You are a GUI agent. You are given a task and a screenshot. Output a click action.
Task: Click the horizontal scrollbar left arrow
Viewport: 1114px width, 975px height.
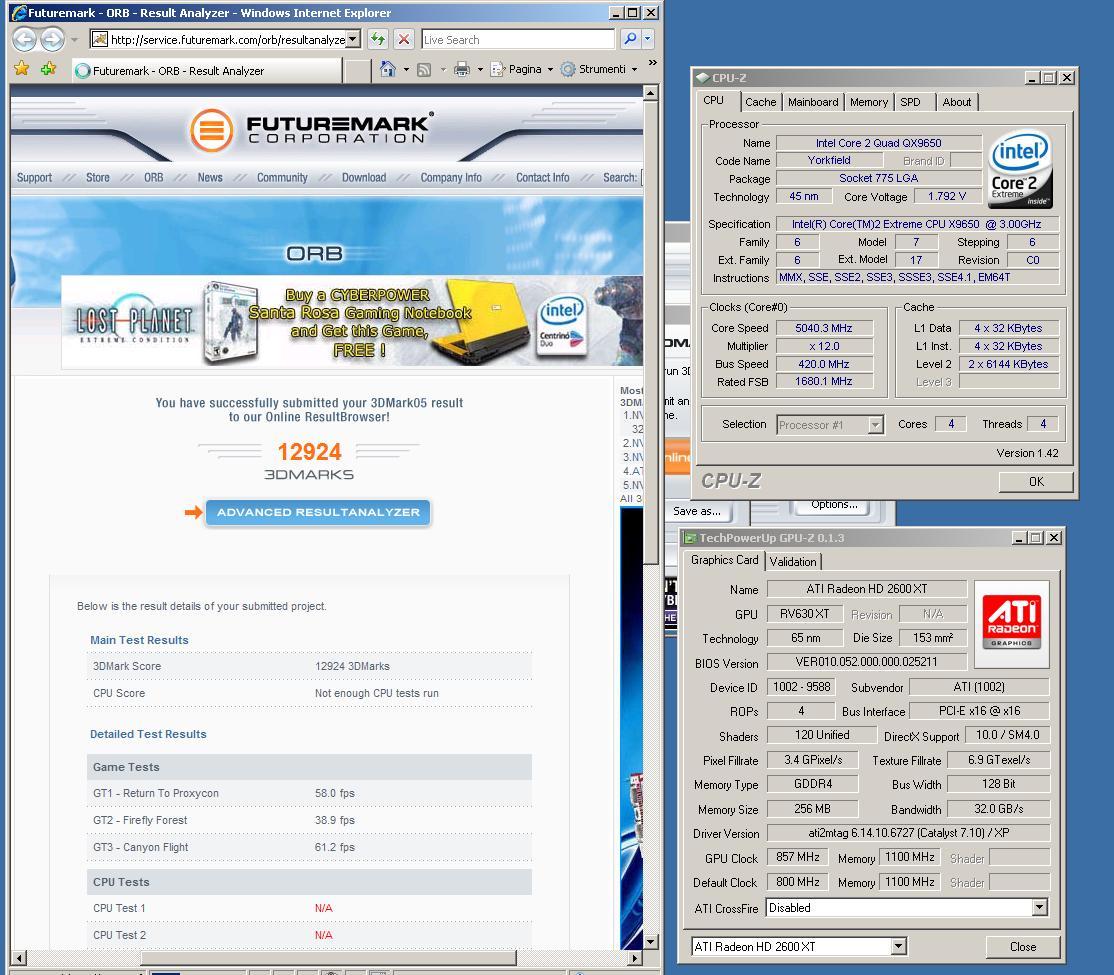[x=19, y=957]
